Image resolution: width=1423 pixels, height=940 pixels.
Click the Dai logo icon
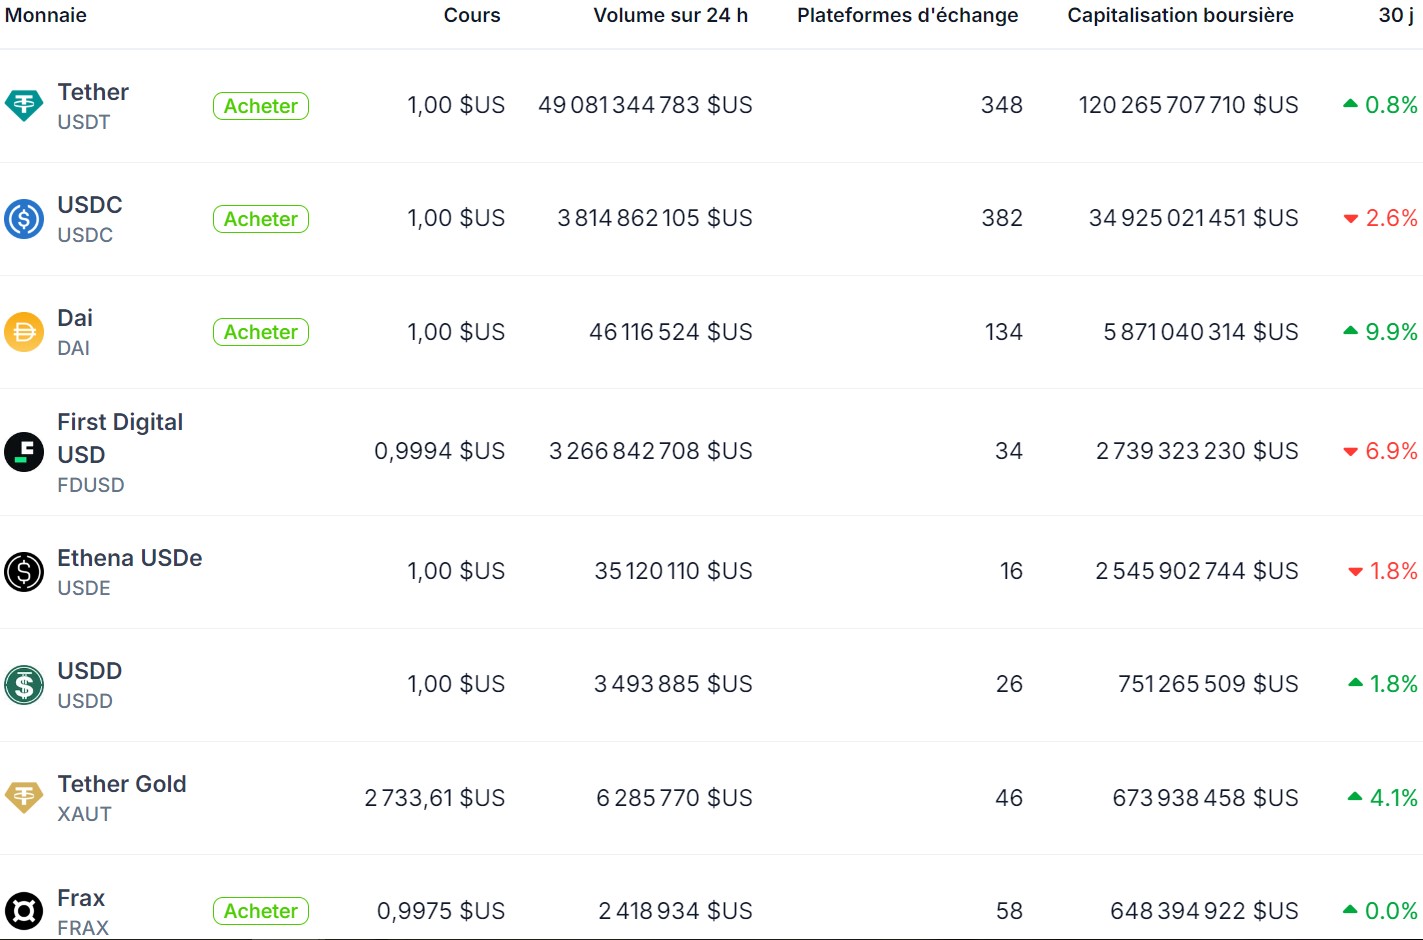24,331
